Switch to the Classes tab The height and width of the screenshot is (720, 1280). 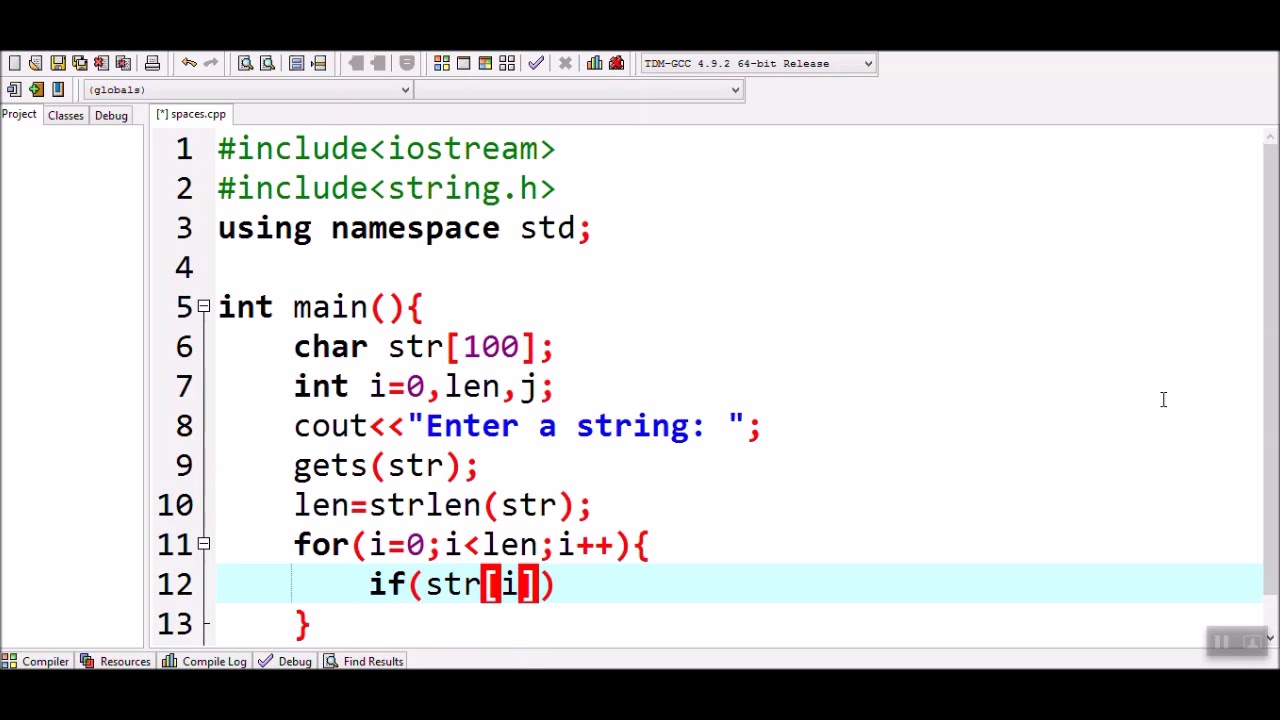(x=66, y=115)
